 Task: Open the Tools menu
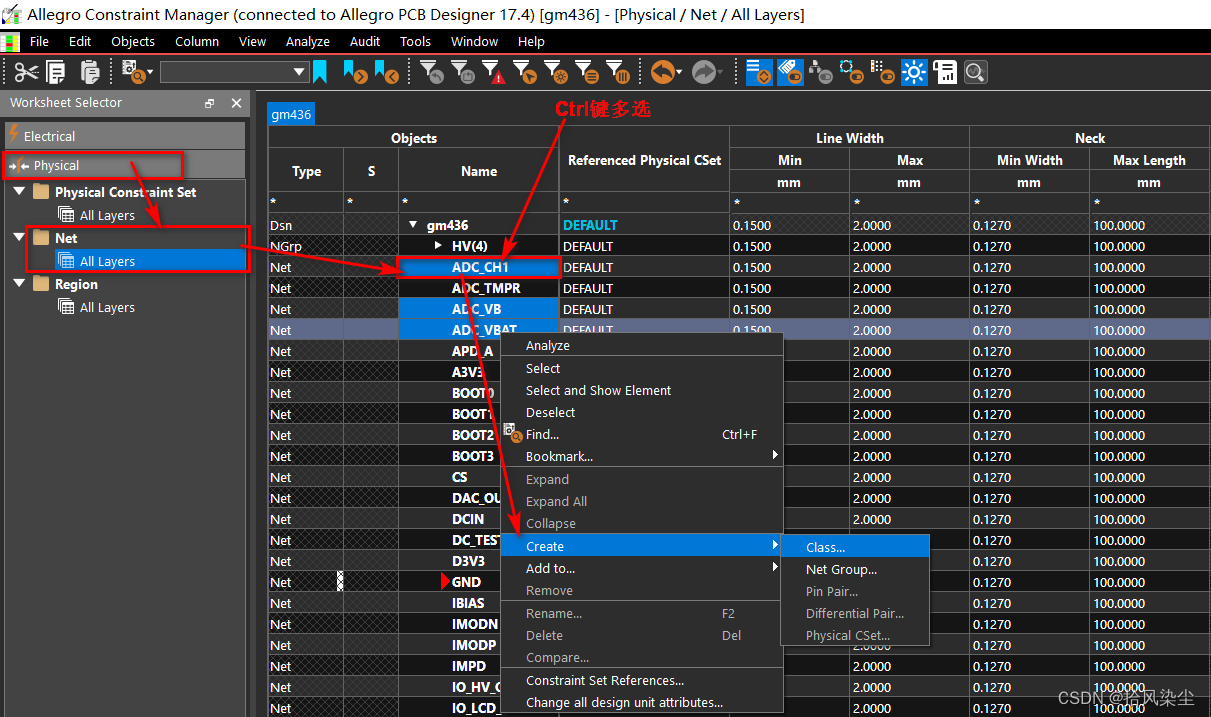[x=415, y=41]
